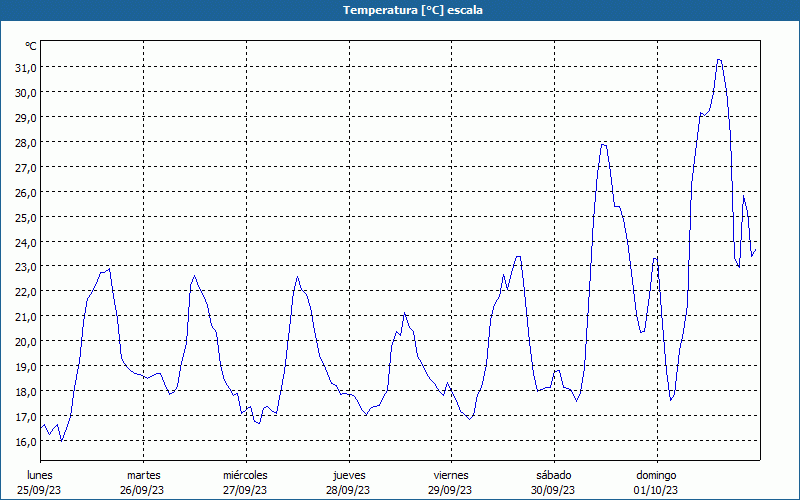Click the 22,0 y-axis label
This screenshot has width=800, height=500.
pyautogui.click(x=26, y=292)
